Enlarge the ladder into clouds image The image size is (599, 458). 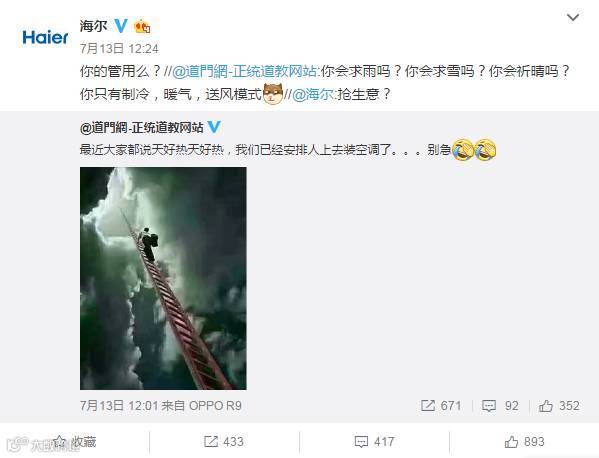(x=163, y=278)
